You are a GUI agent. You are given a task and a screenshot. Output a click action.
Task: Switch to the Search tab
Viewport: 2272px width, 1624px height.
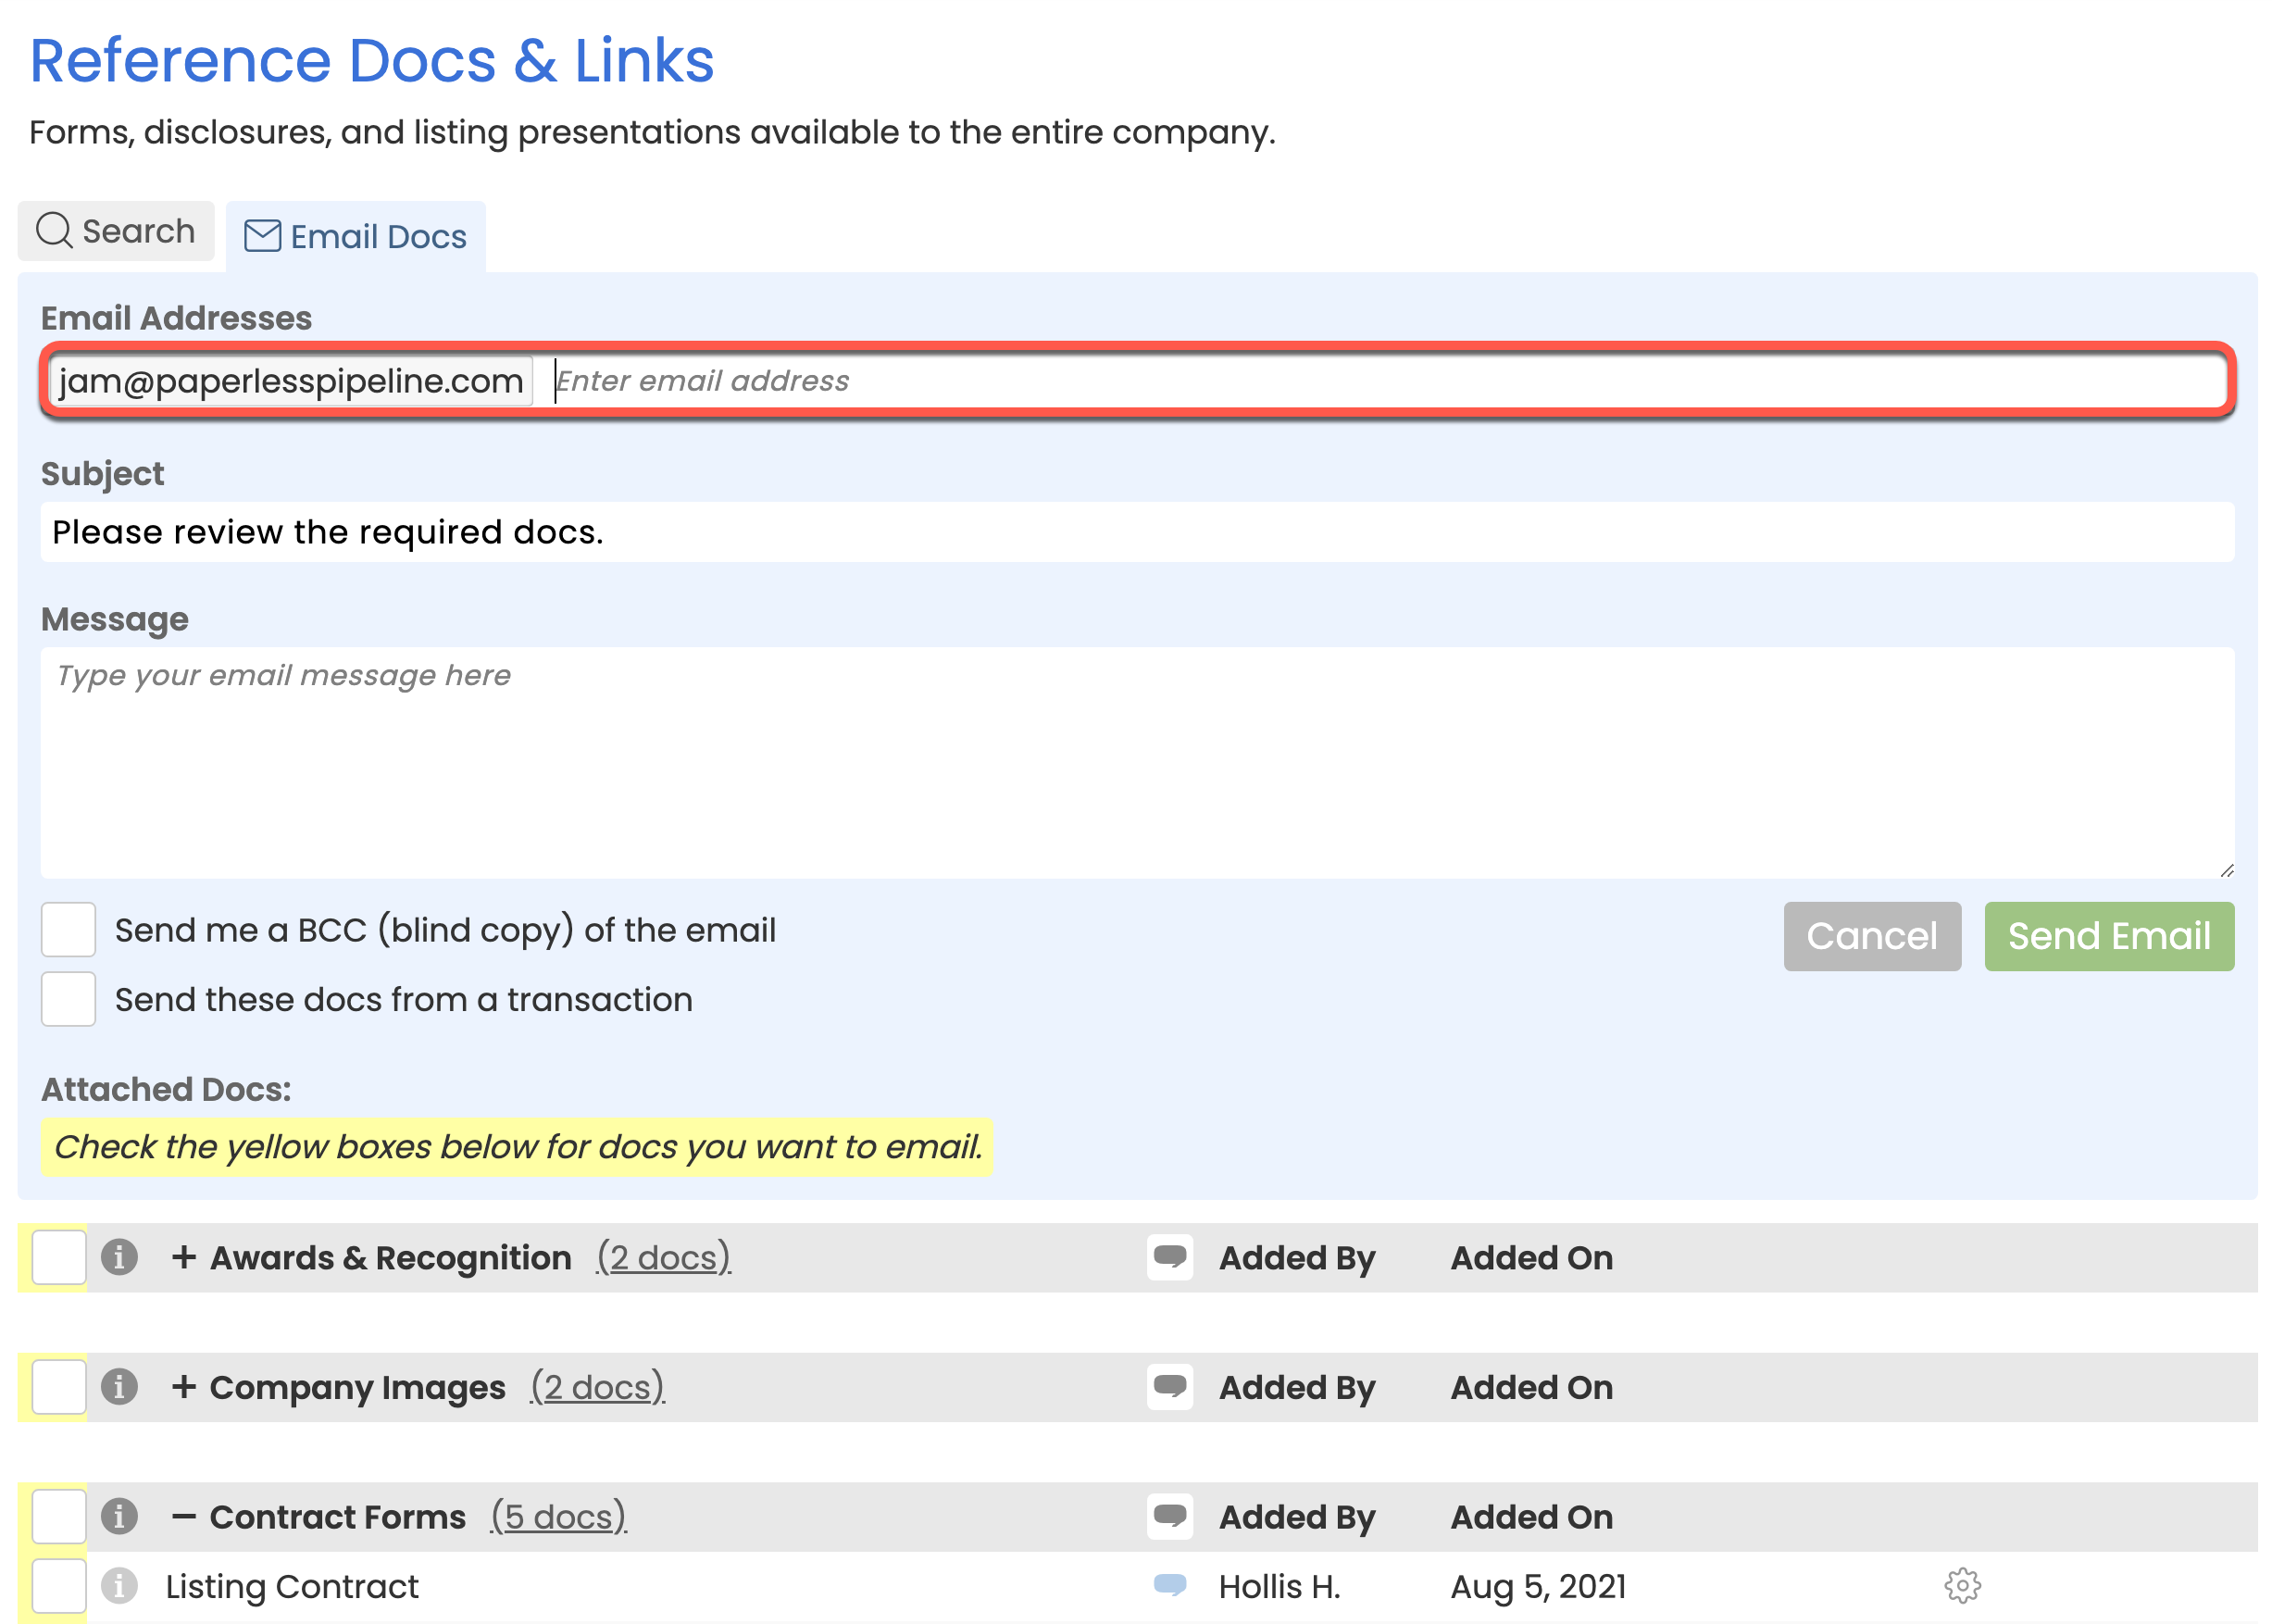click(x=116, y=231)
